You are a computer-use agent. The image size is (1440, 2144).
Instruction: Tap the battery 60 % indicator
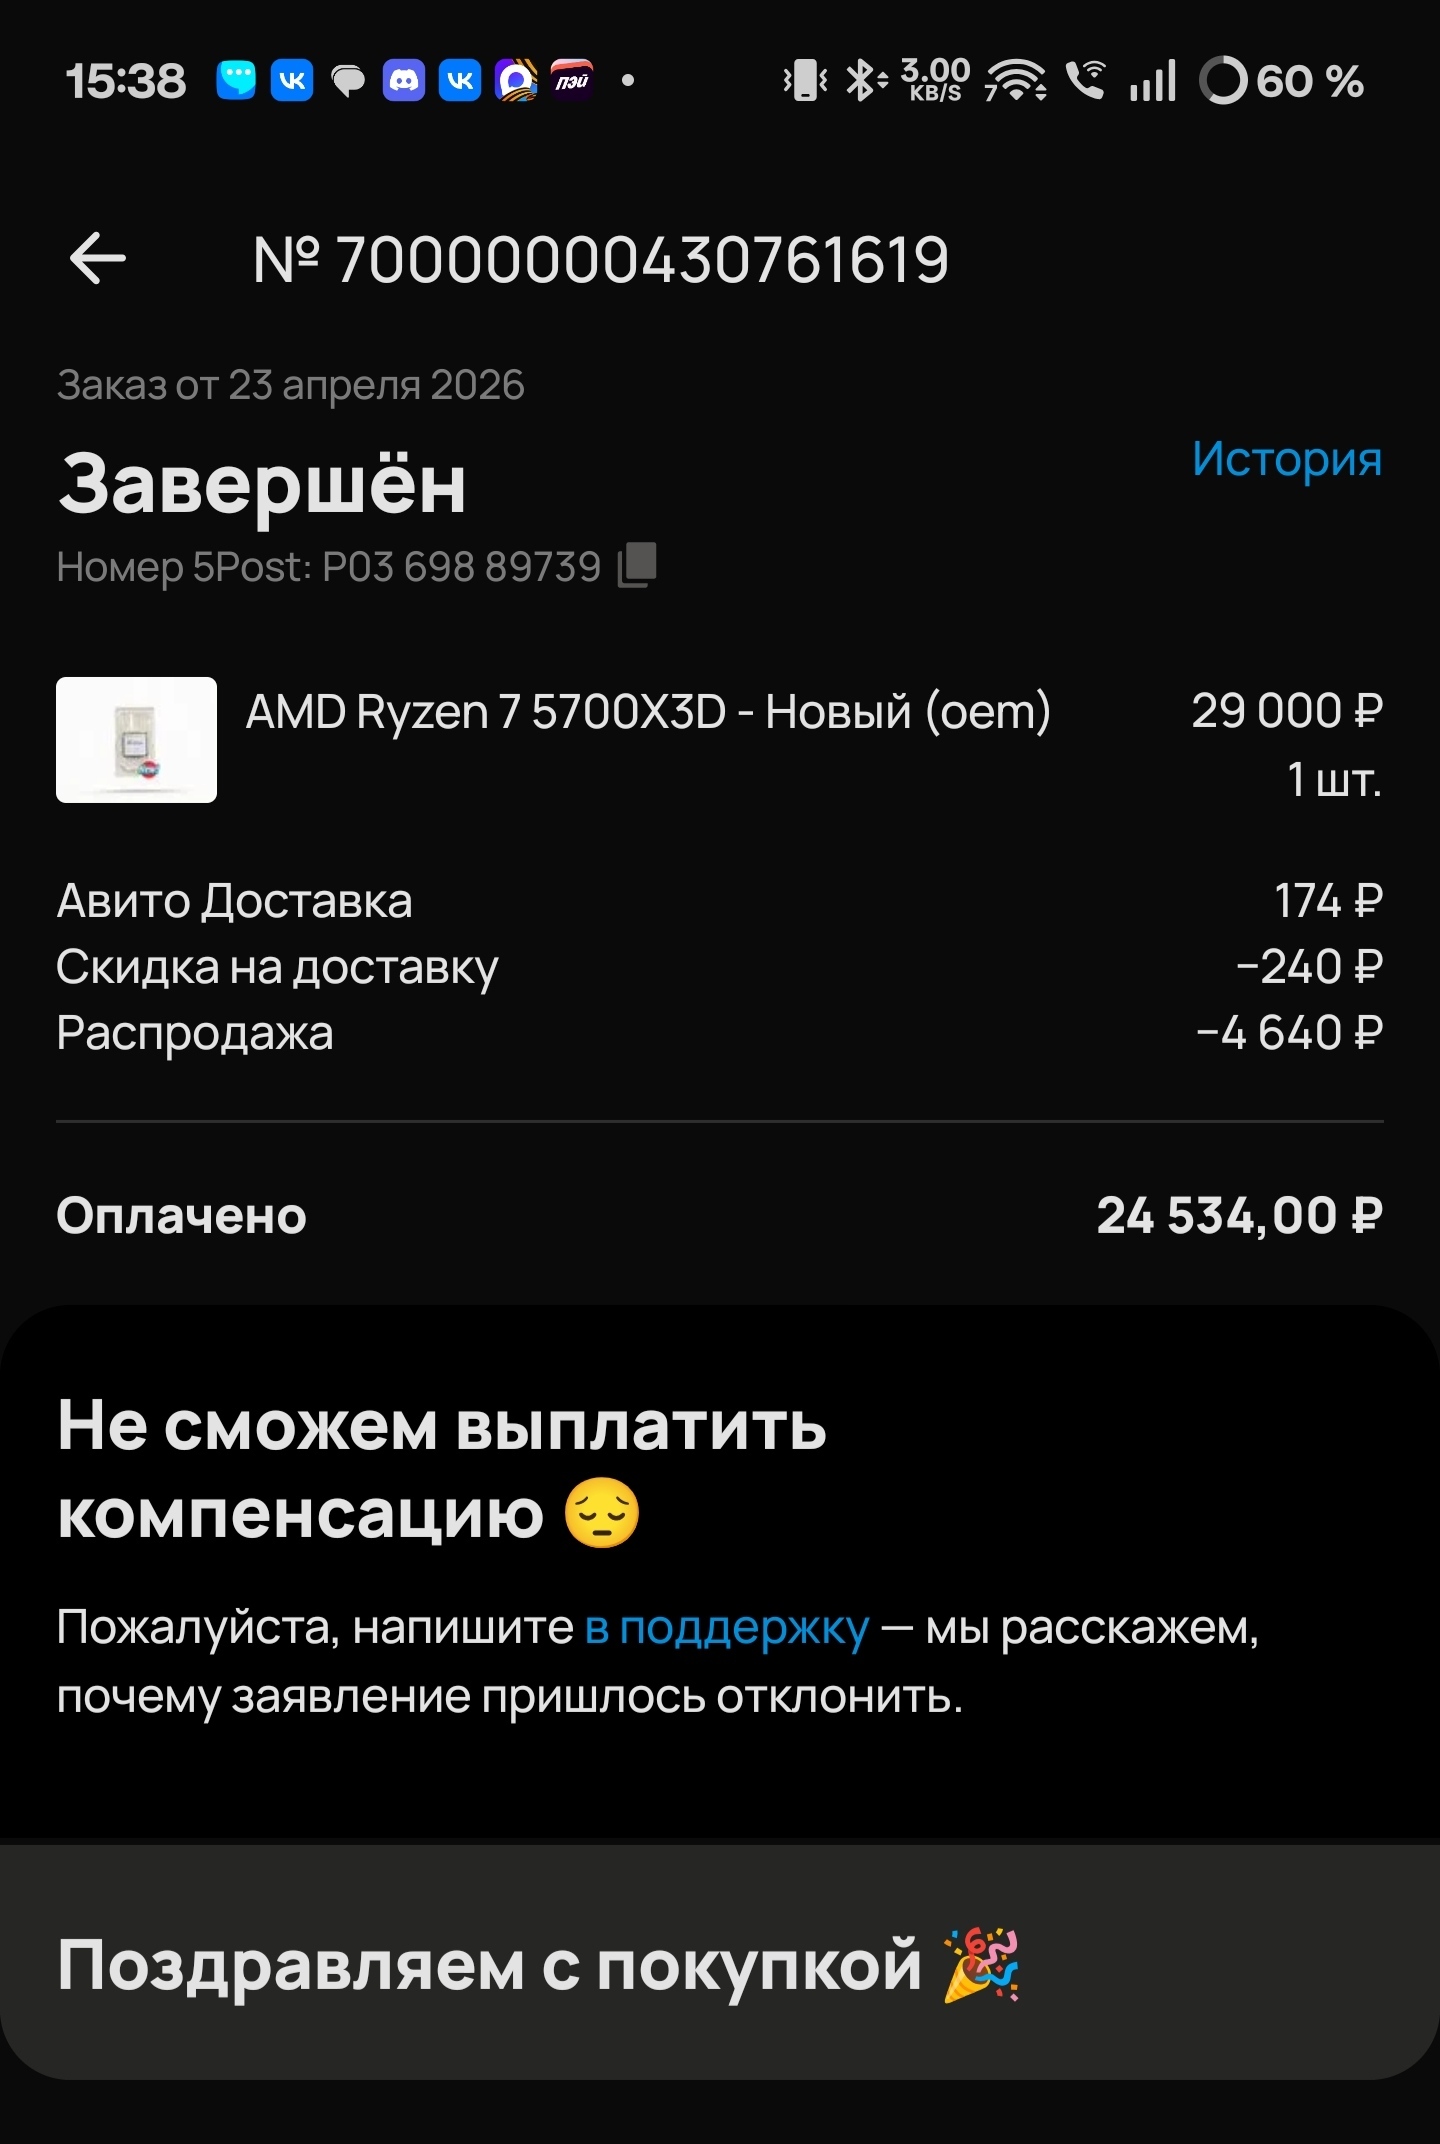[x=1281, y=81]
